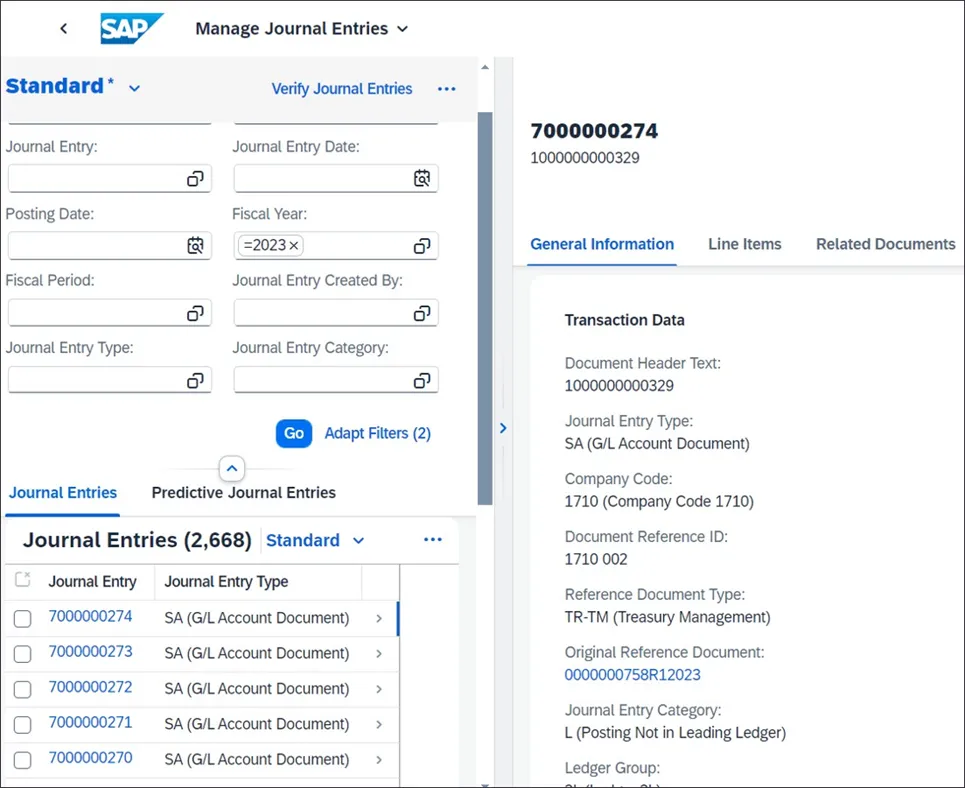Open original reference document 0000000758R12023

point(632,675)
